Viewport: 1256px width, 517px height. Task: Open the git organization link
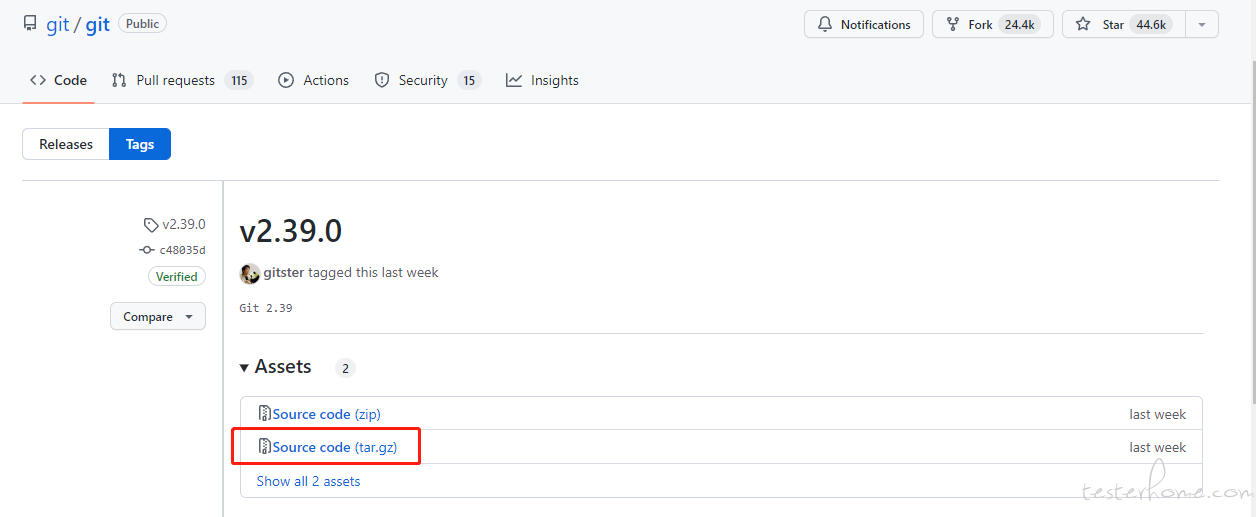(58, 25)
